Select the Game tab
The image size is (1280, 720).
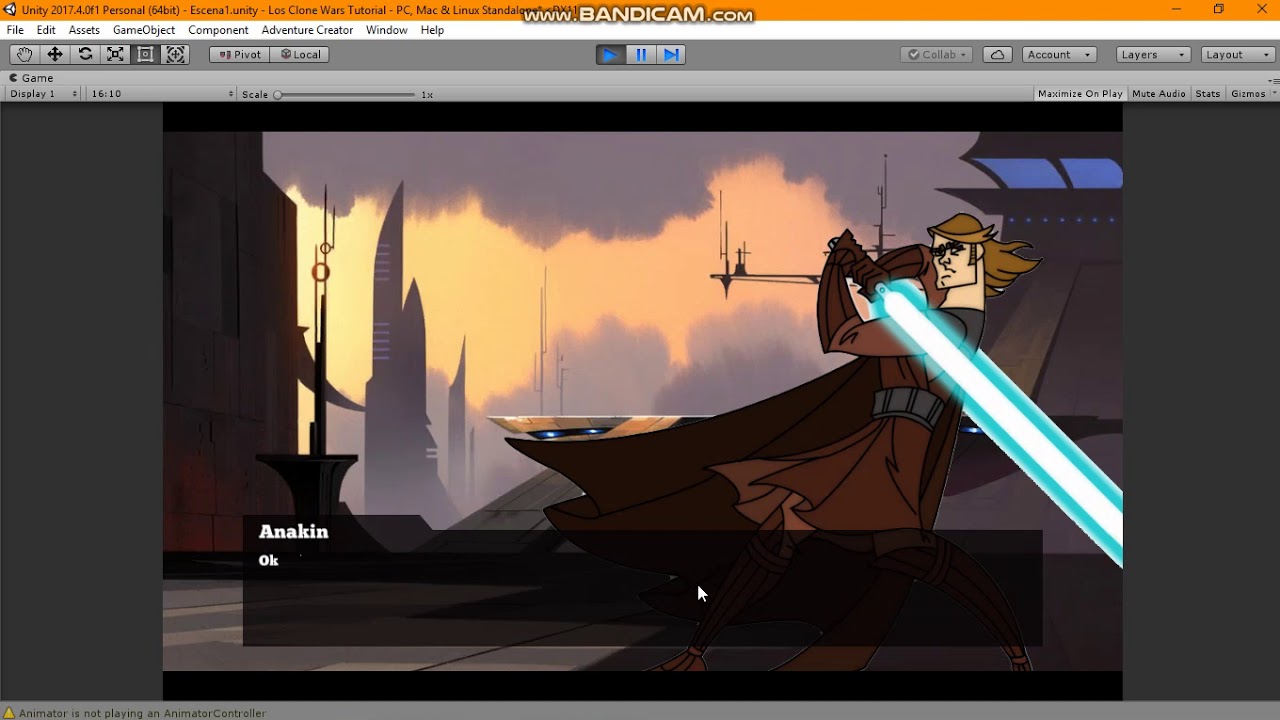tap(31, 78)
